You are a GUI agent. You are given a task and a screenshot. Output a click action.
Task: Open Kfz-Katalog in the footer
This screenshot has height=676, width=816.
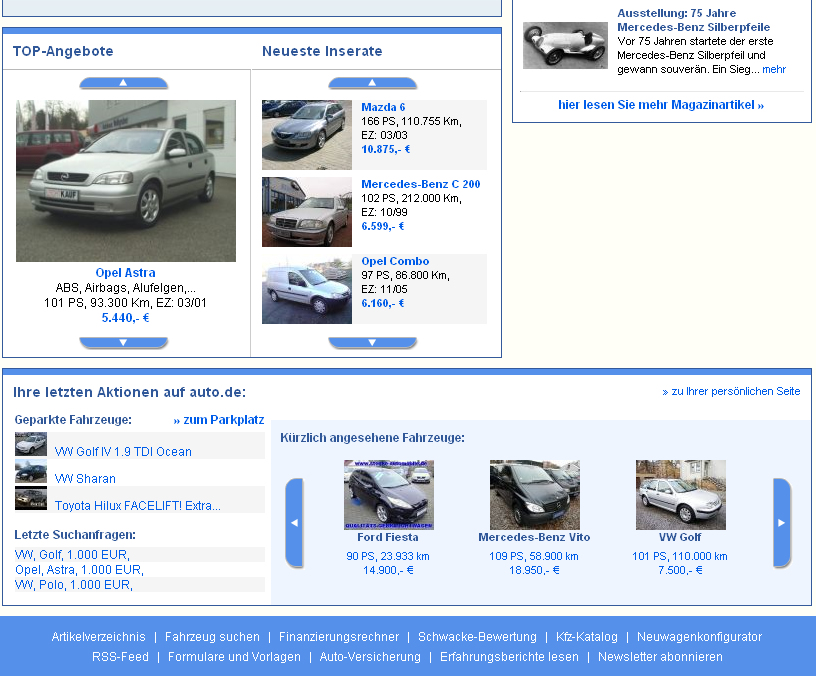click(586, 637)
